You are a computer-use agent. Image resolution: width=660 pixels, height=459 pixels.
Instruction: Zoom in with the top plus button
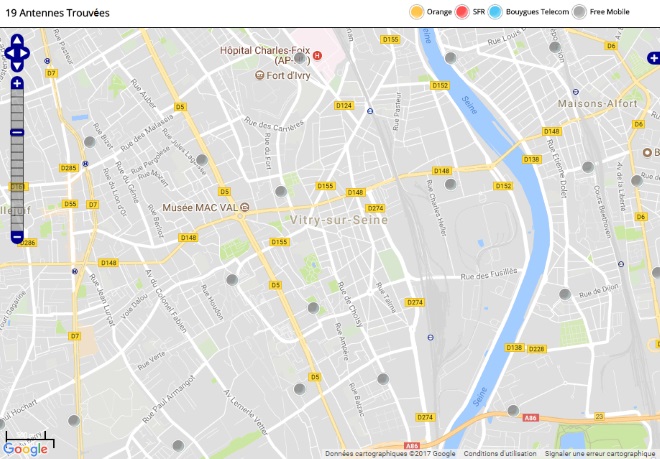point(17,83)
